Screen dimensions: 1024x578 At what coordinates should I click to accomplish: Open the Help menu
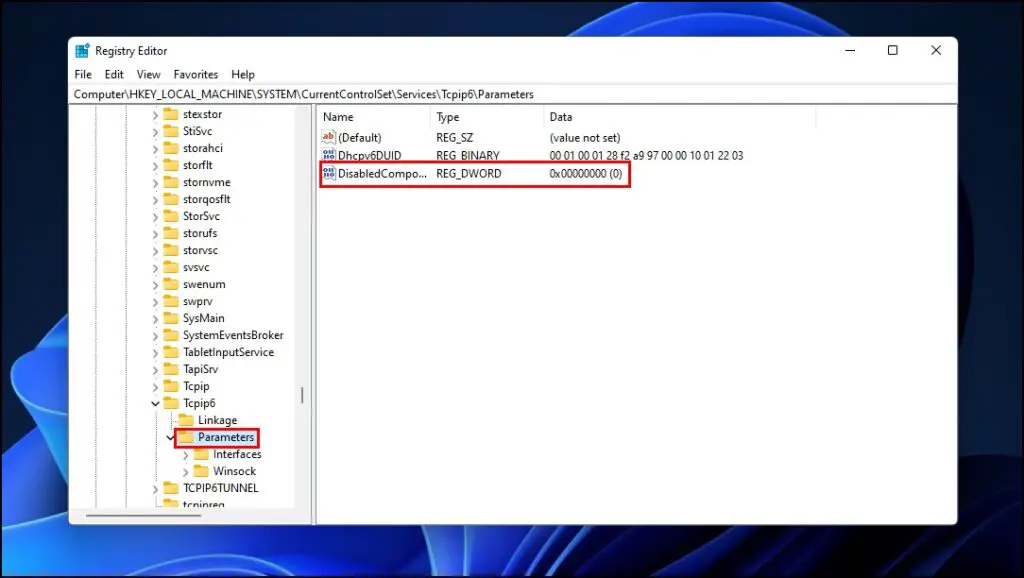243,74
